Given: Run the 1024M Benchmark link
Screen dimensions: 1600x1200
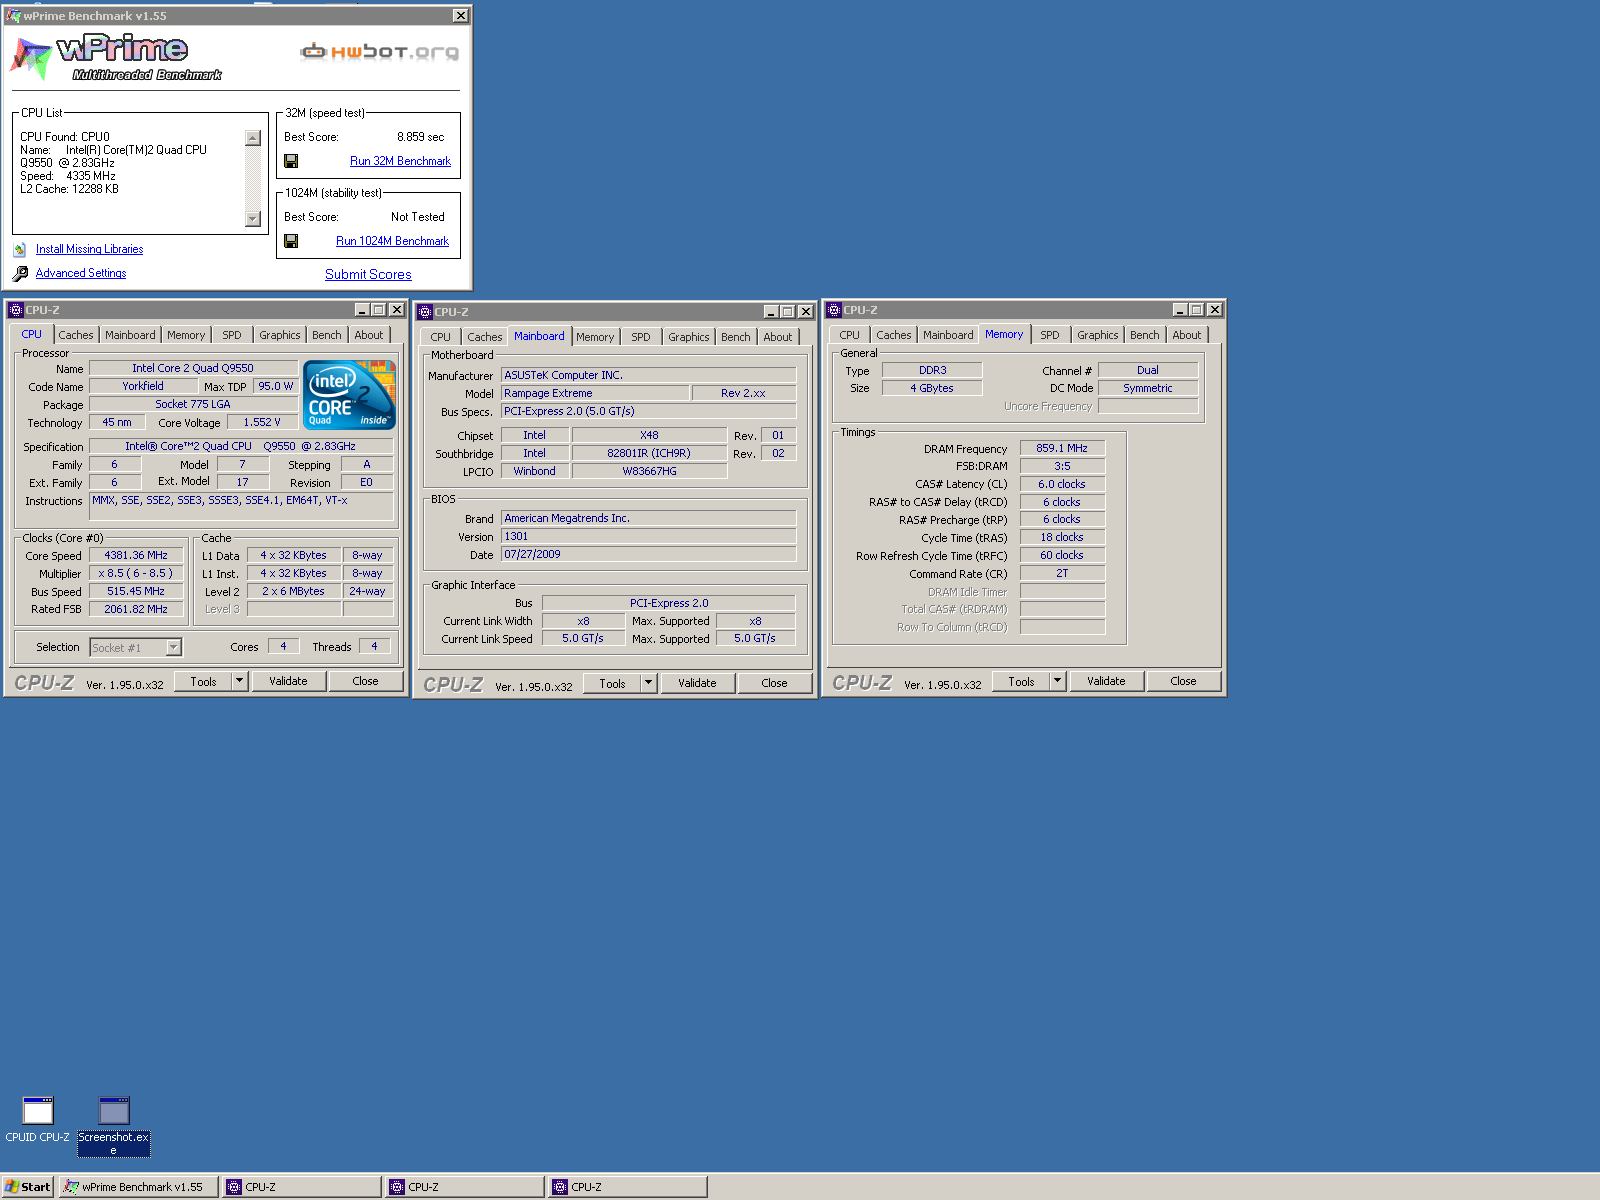Looking at the screenshot, I should click(x=392, y=241).
